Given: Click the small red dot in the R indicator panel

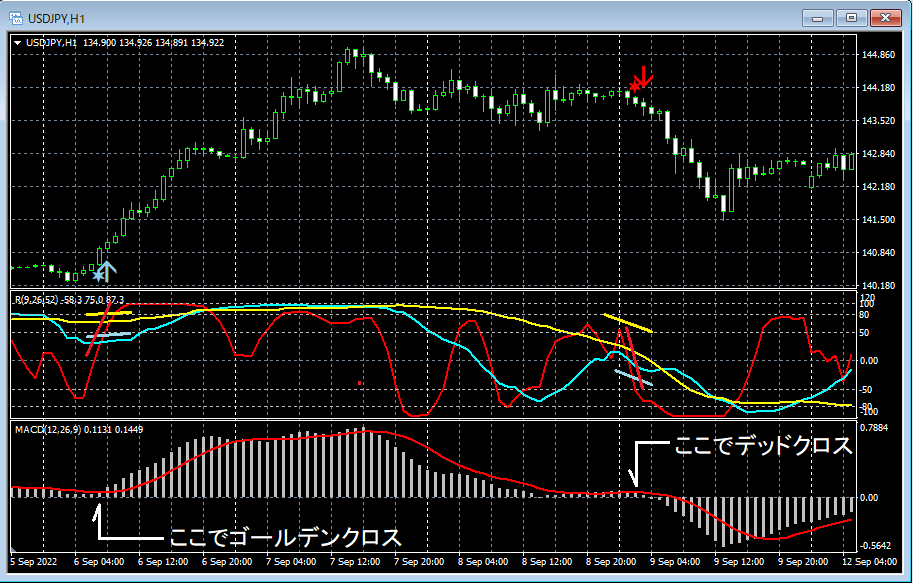Looking at the screenshot, I should (x=360, y=383).
